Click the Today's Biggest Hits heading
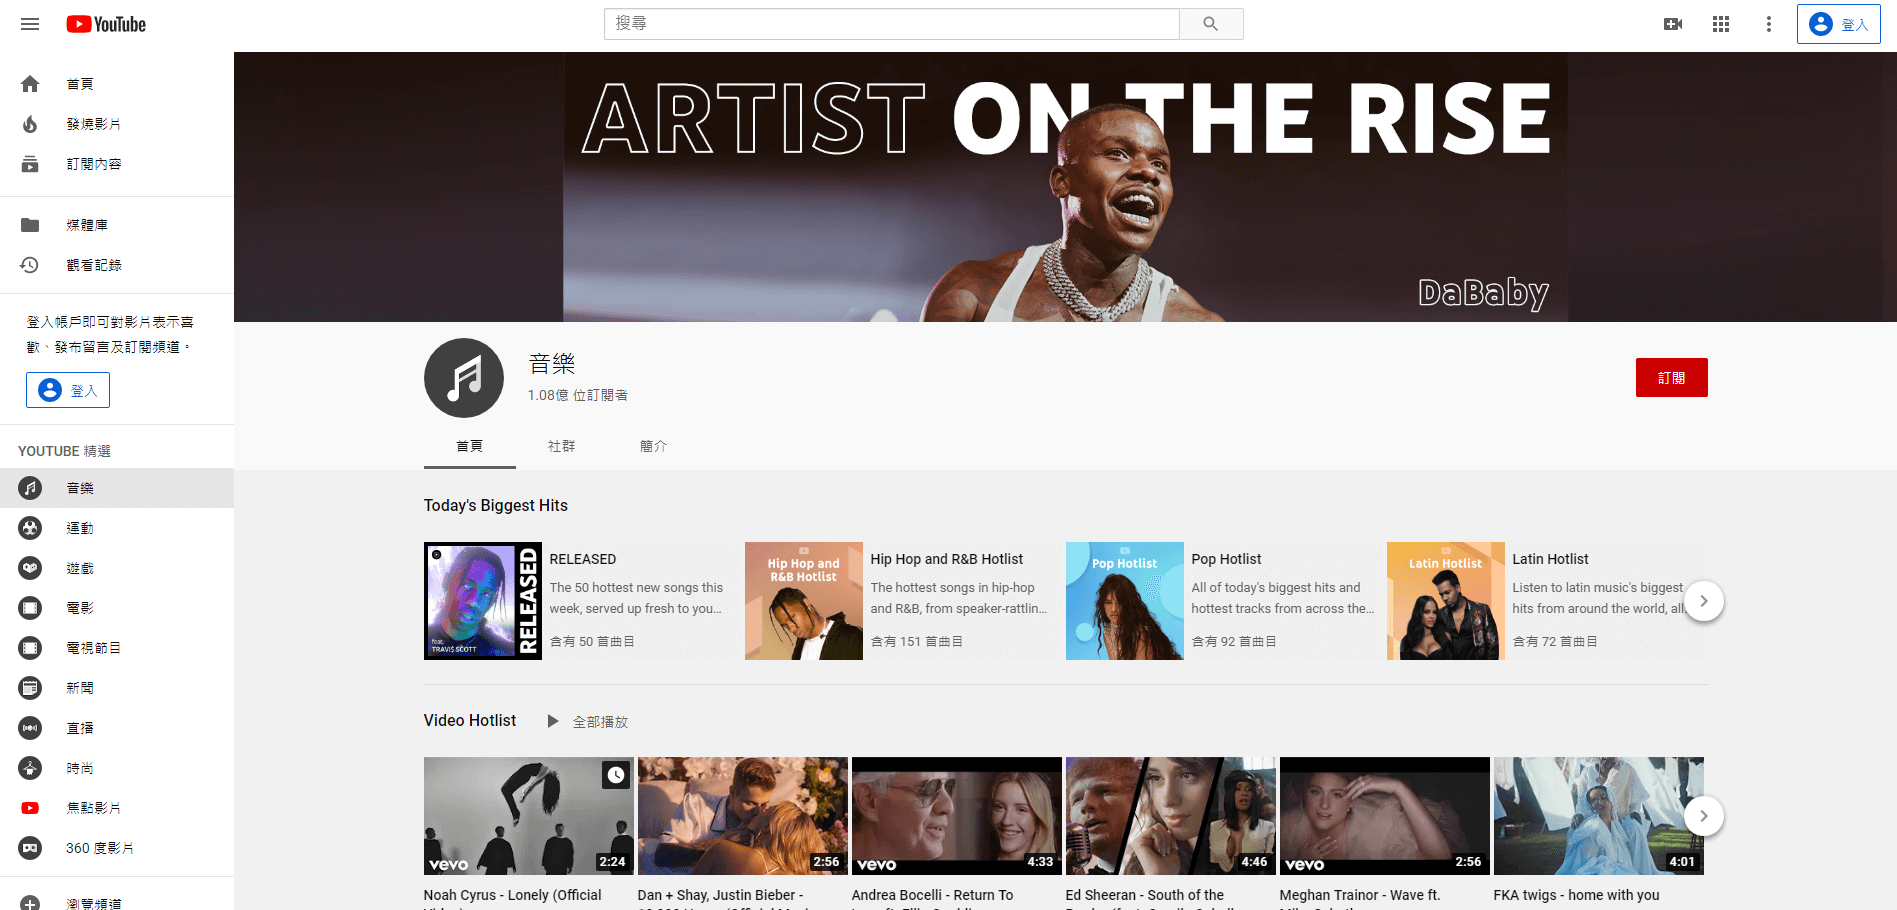The width and height of the screenshot is (1897, 910). 496,505
